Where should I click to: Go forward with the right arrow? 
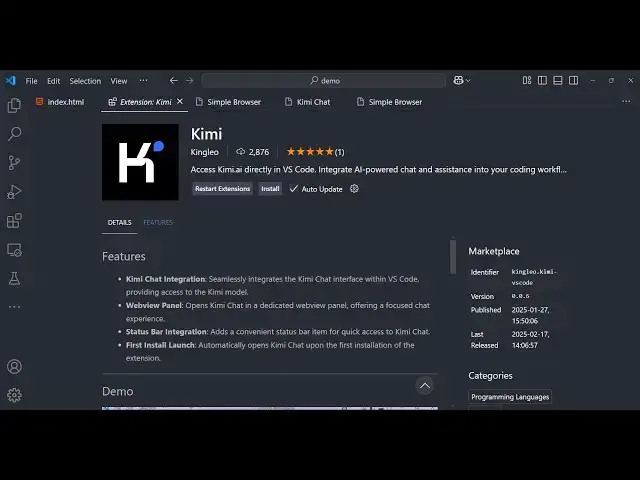pyautogui.click(x=189, y=80)
